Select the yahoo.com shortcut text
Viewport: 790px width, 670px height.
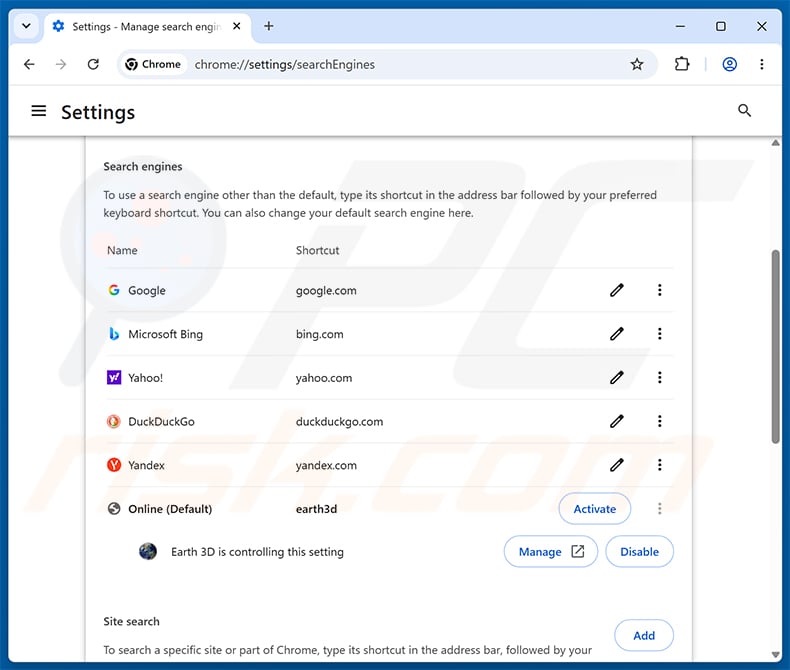pos(324,378)
